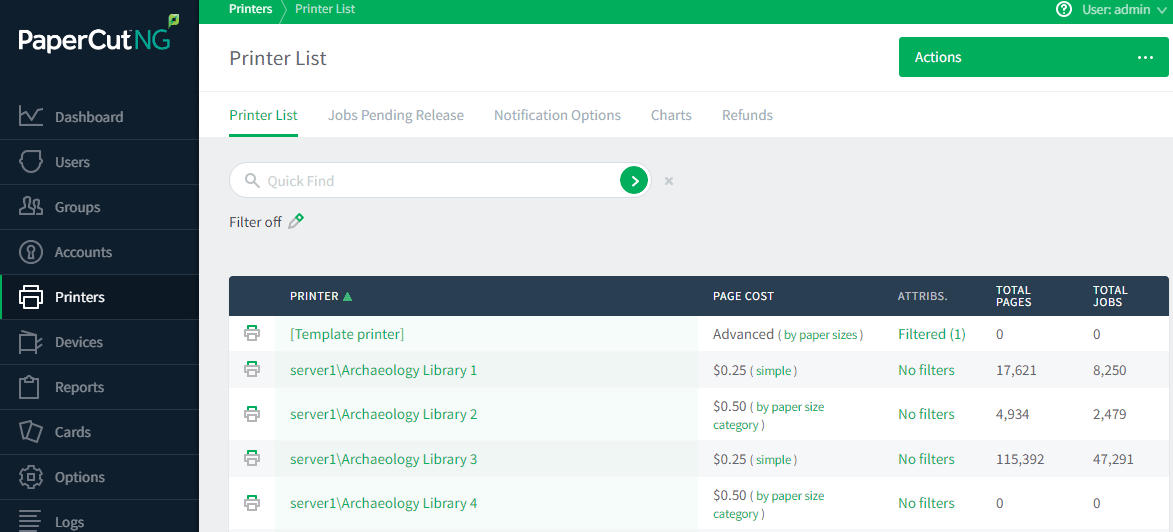
Task: Switch to Jobs Pending Release tab
Action: 395,115
